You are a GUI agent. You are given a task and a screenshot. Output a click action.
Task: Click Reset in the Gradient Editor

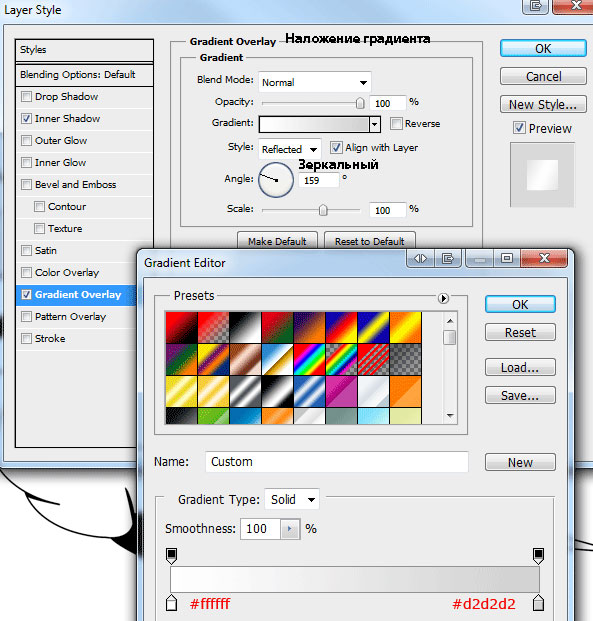tap(520, 332)
